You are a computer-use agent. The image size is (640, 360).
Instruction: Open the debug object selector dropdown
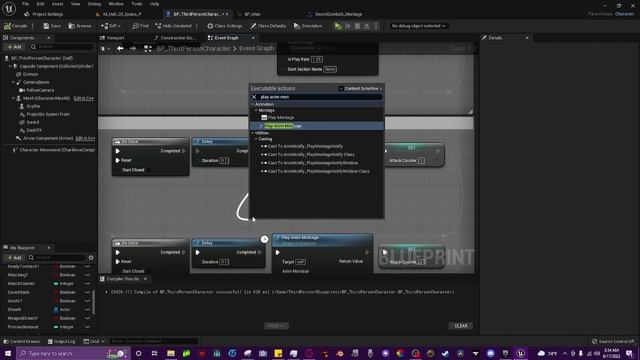[418, 26]
